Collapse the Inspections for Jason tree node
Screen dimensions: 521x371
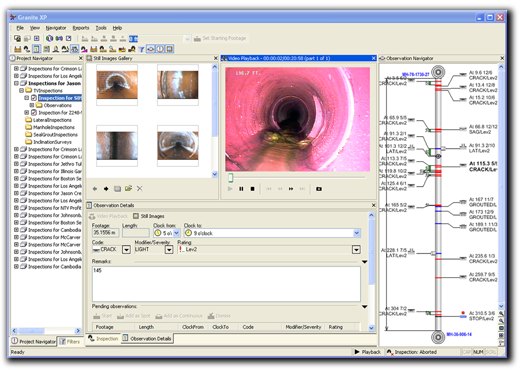[16, 83]
